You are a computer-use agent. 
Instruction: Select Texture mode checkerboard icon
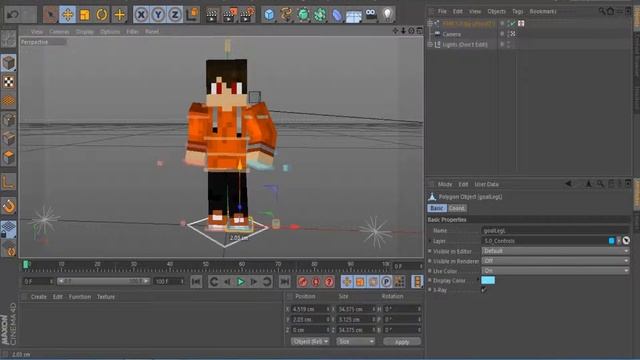pos(9,82)
